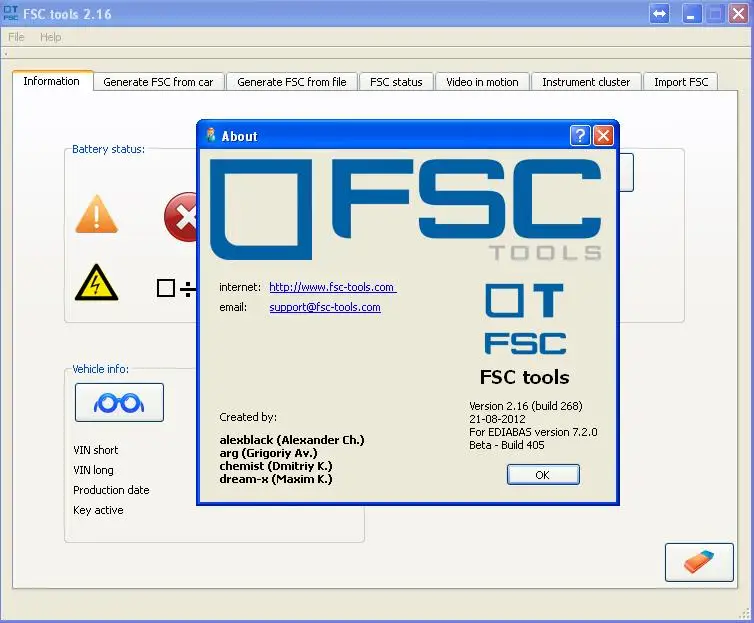Click the red error cross icon

pyautogui.click(x=181, y=217)
